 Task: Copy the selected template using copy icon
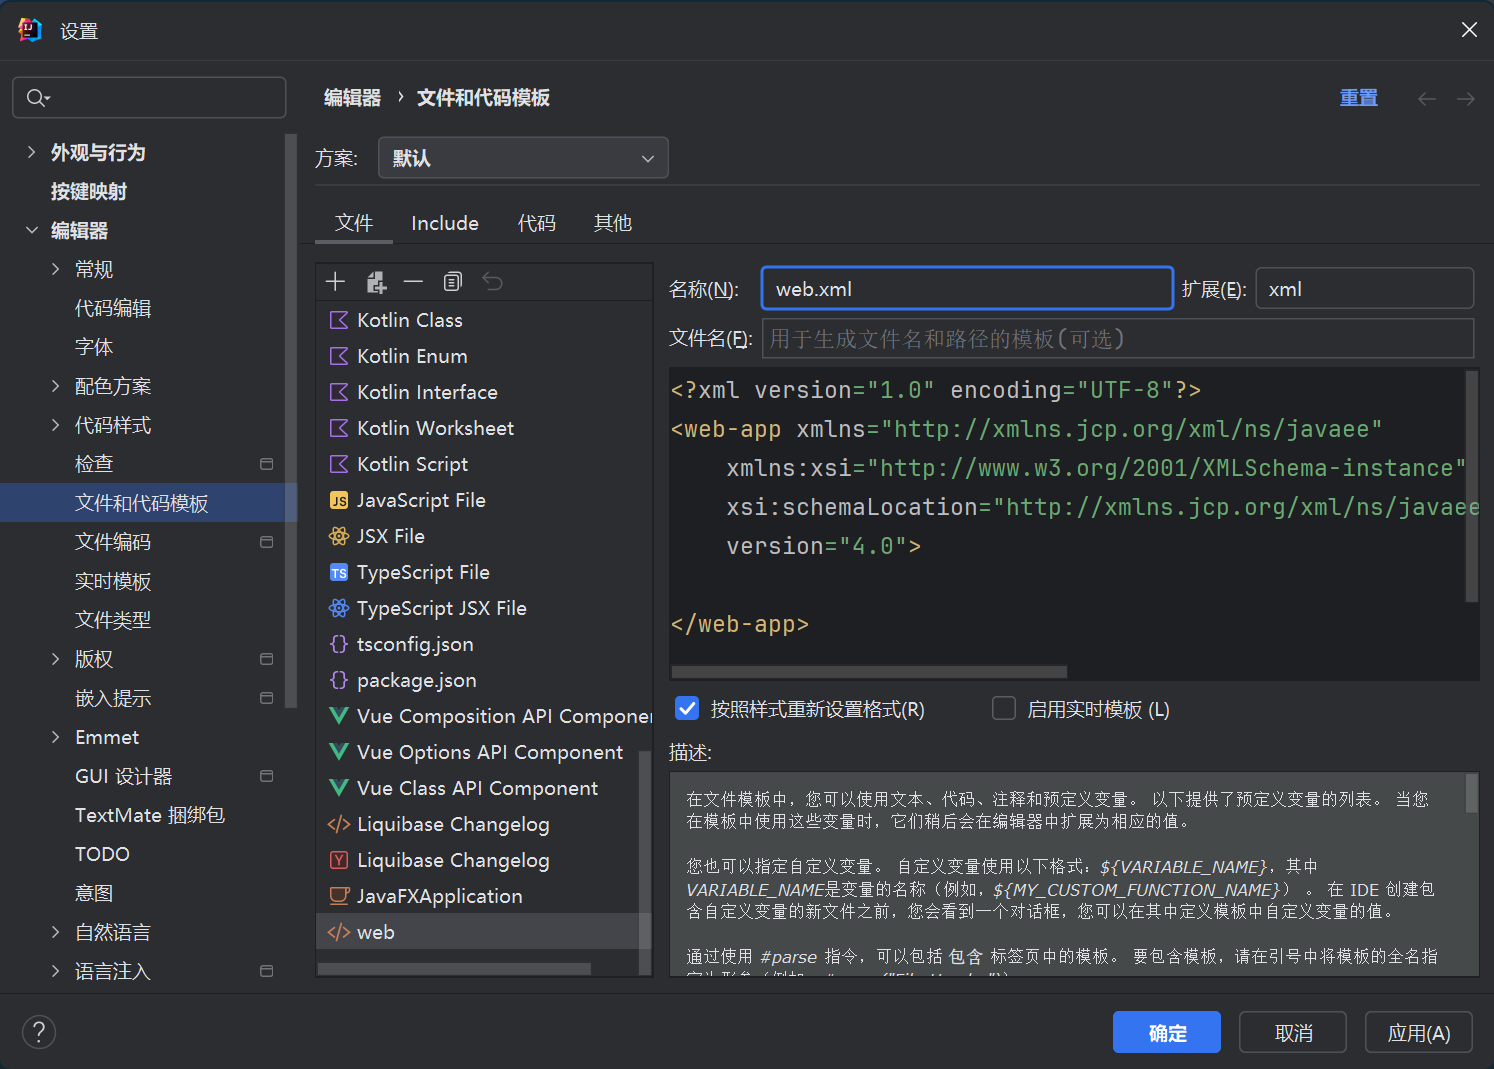[x=453, y=282]
